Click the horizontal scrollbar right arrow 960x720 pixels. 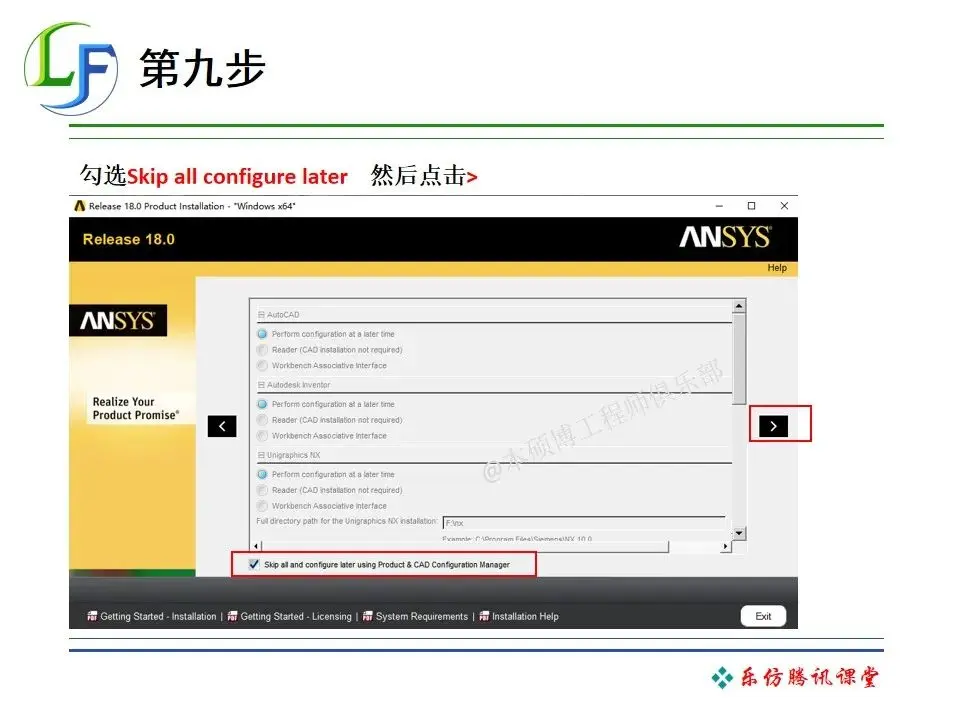[x=726, y=546]
